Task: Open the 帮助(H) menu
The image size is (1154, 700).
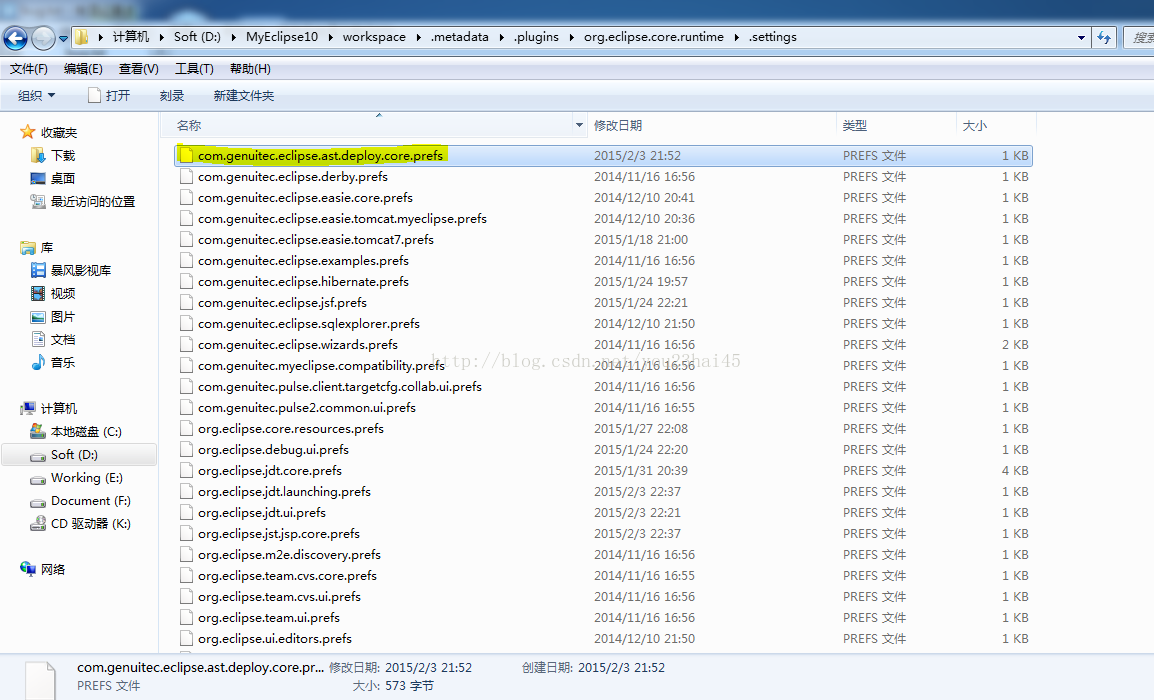Action: [x=250, y=68]
